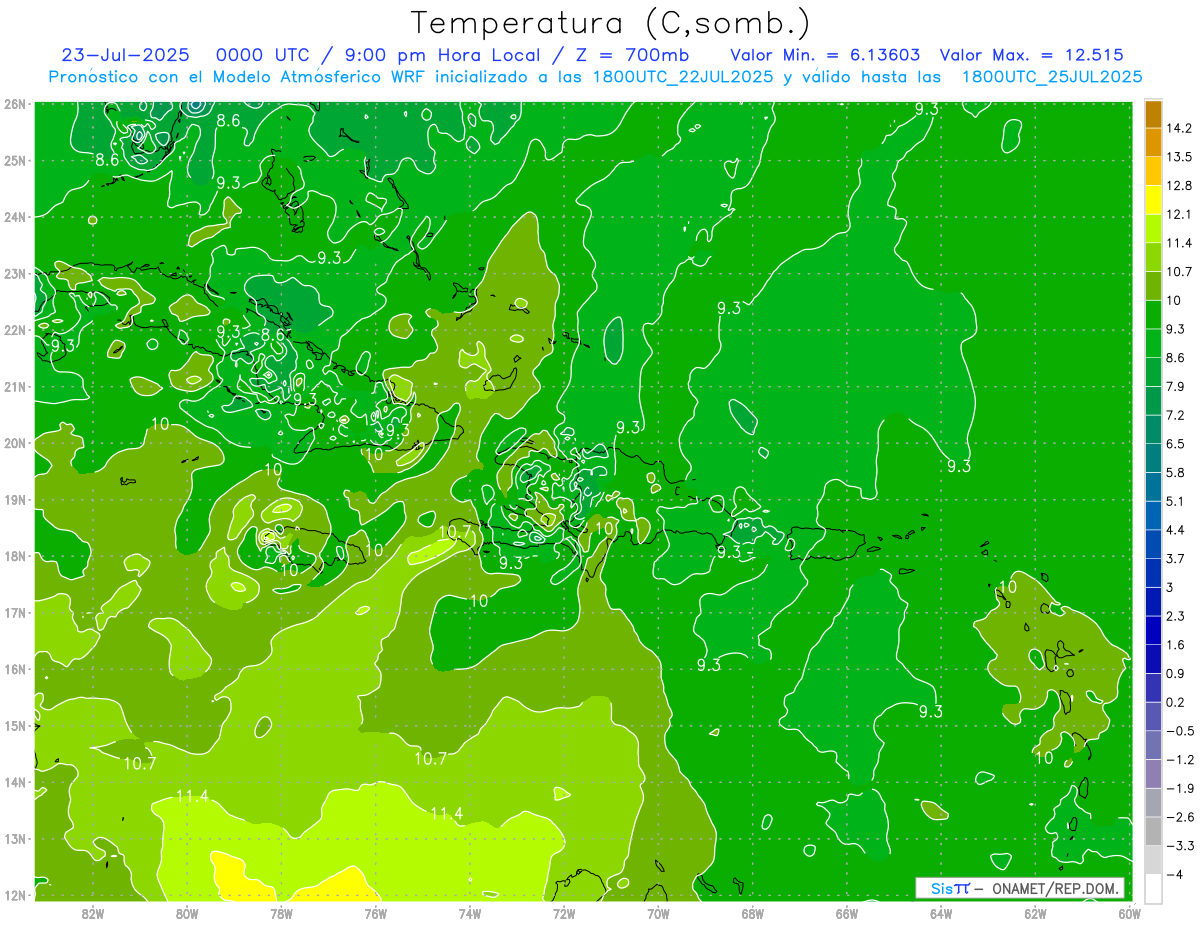Click the '2.3' colorbar legend value
1200x927 pixels.
point(1175,616)
